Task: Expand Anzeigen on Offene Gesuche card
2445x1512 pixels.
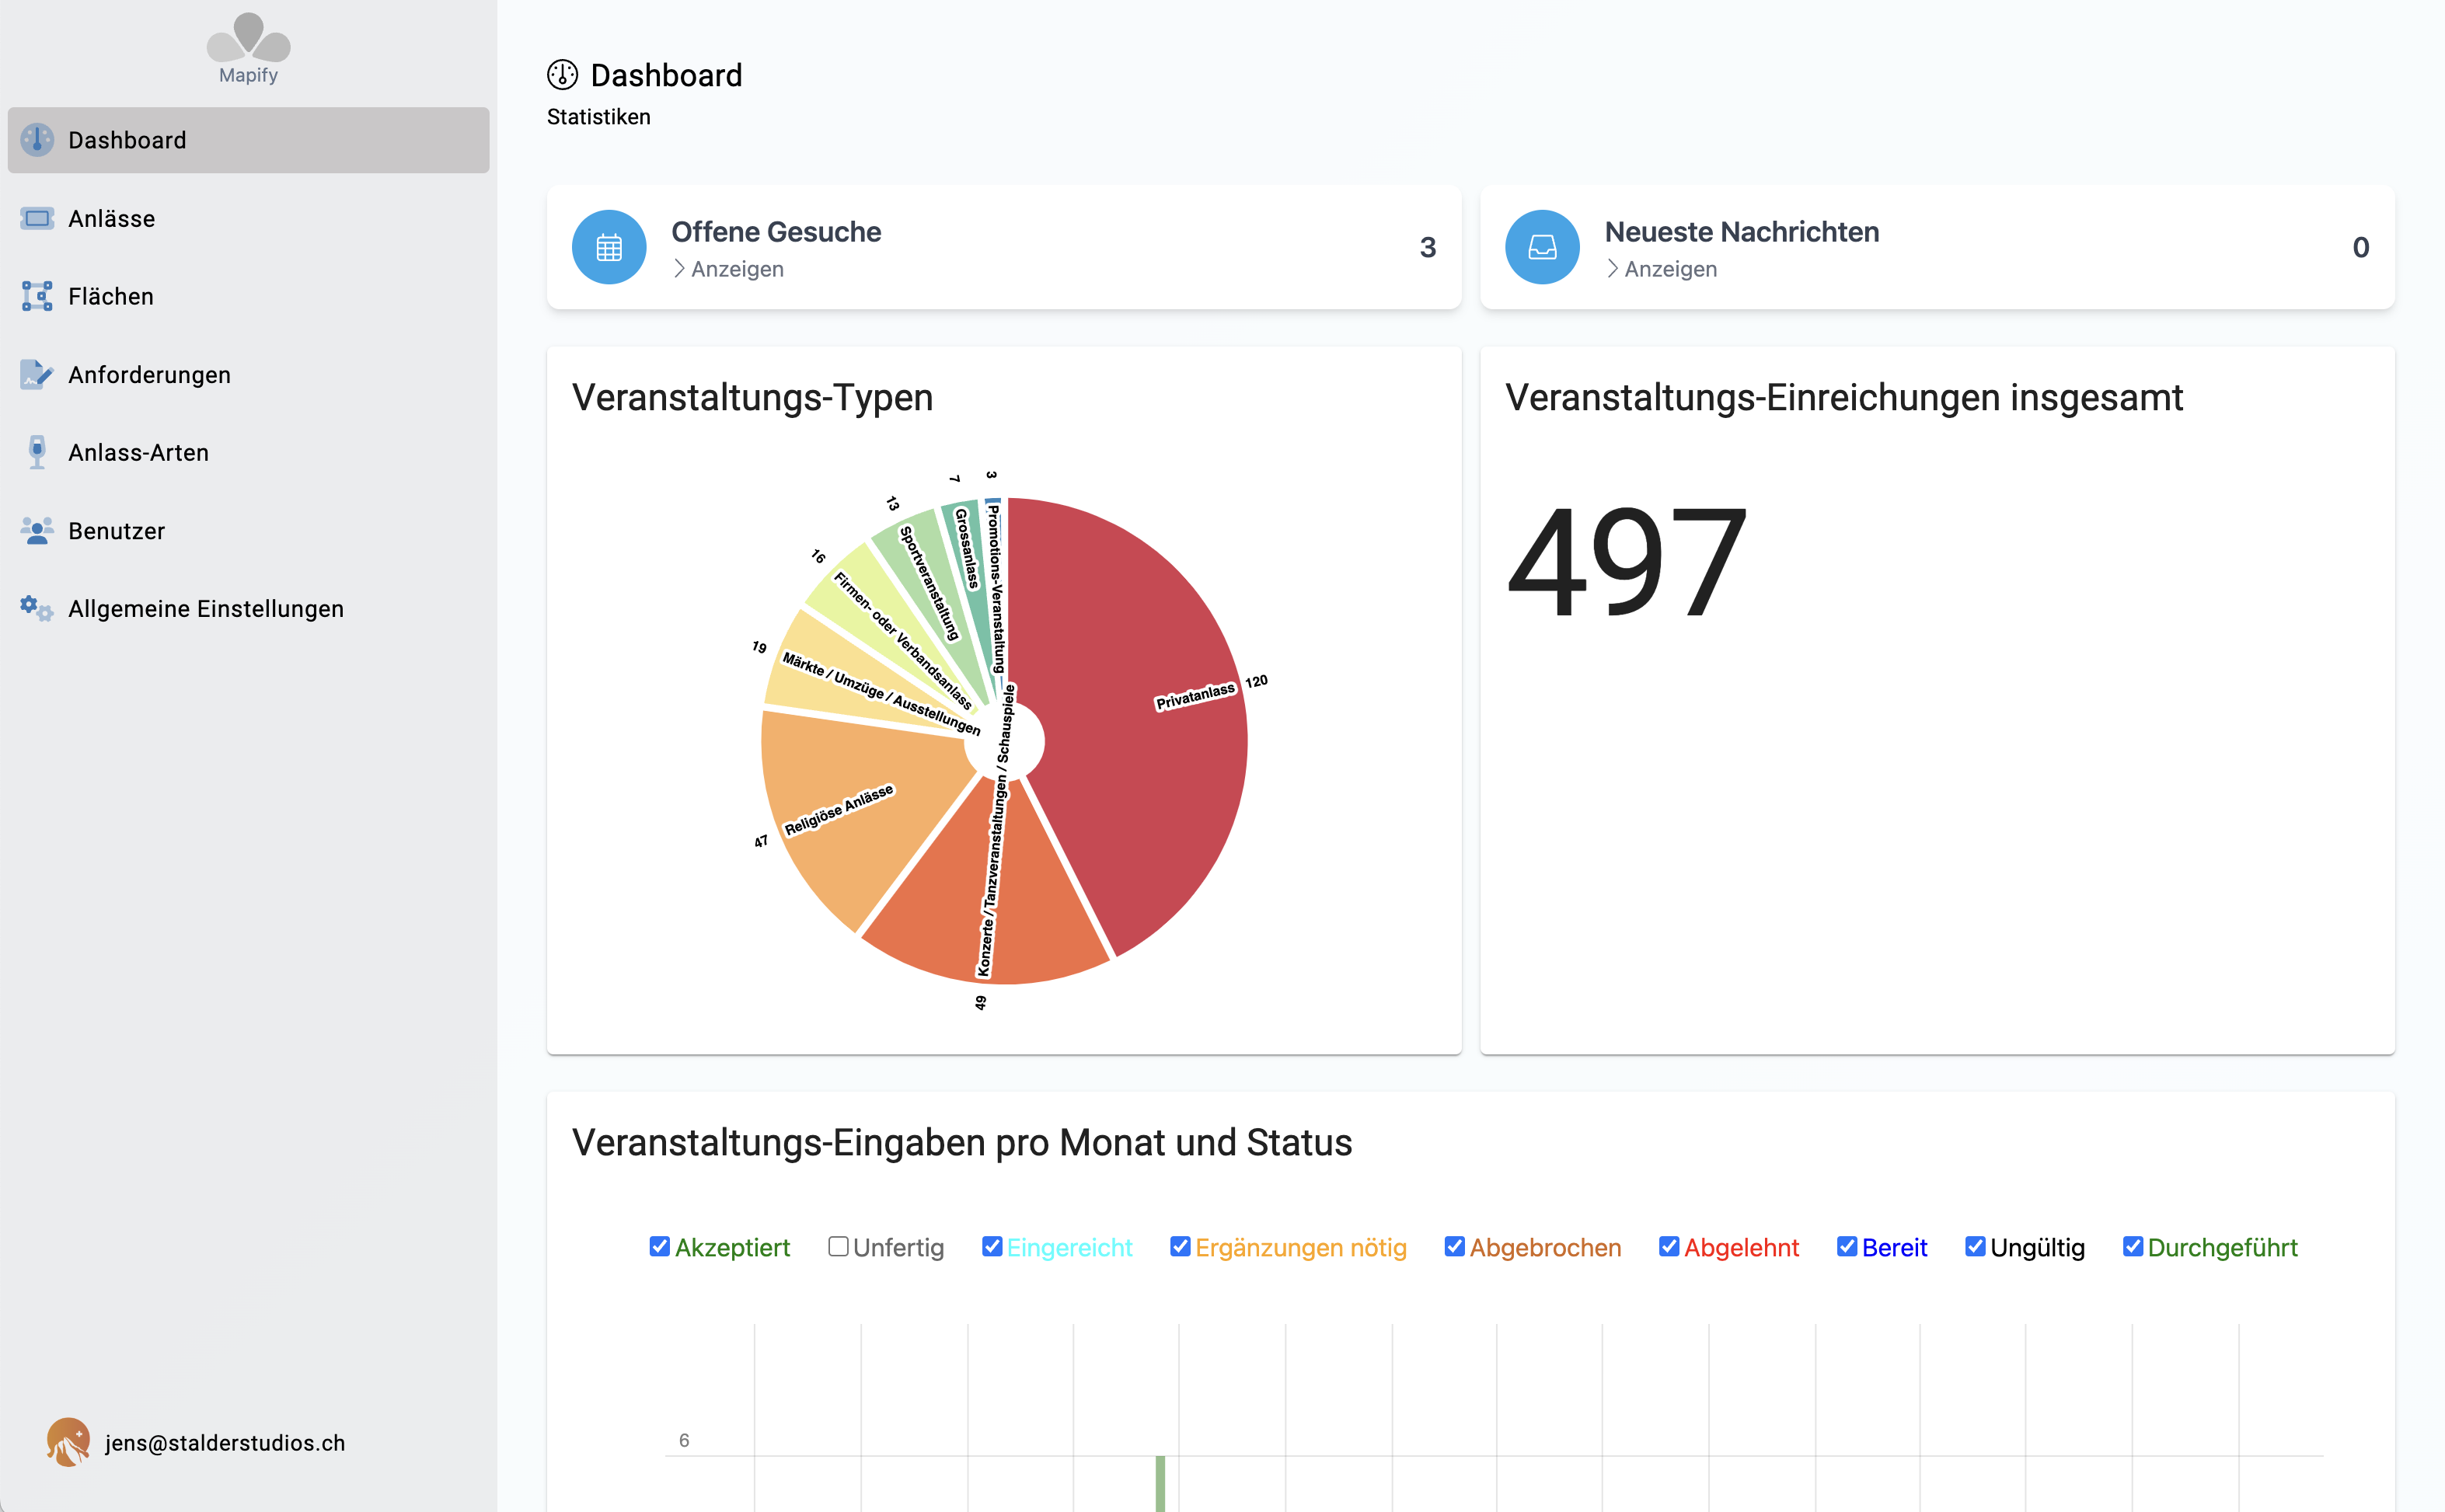Action: pyautogui.click(x=737, y=268)
